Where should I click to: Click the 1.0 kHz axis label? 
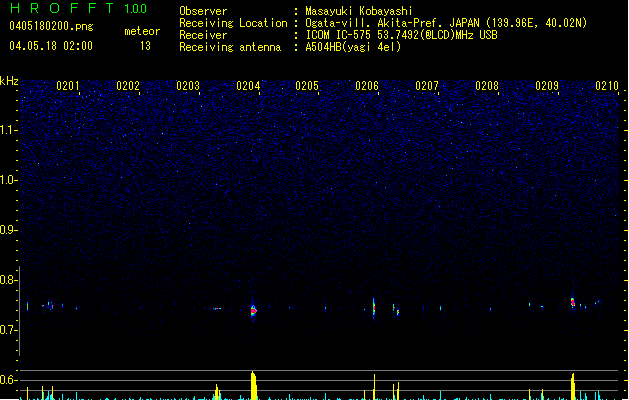[x=9, y=180]
